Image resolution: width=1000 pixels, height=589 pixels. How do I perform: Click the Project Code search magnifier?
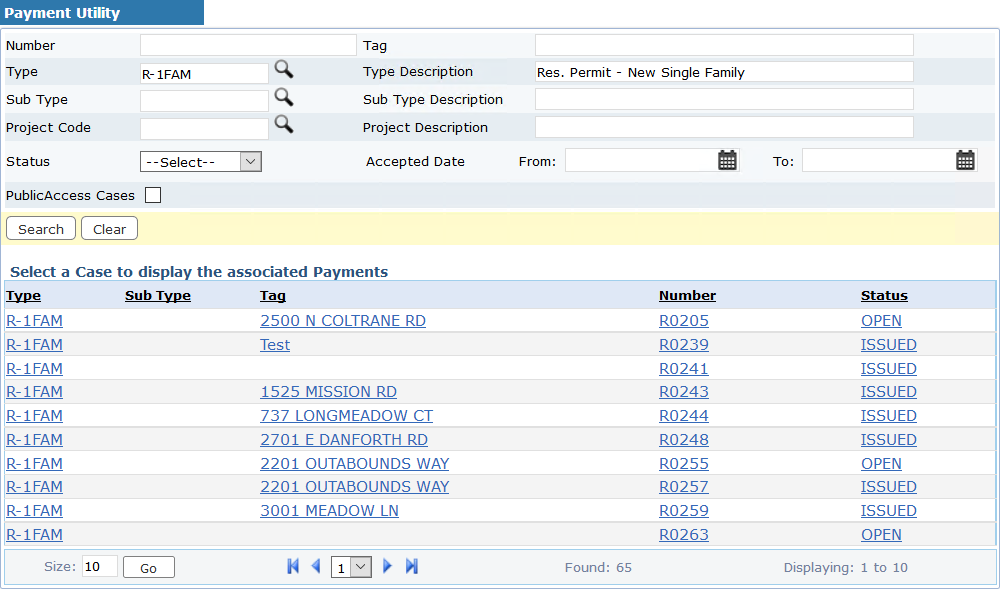(x=284, y=125)
